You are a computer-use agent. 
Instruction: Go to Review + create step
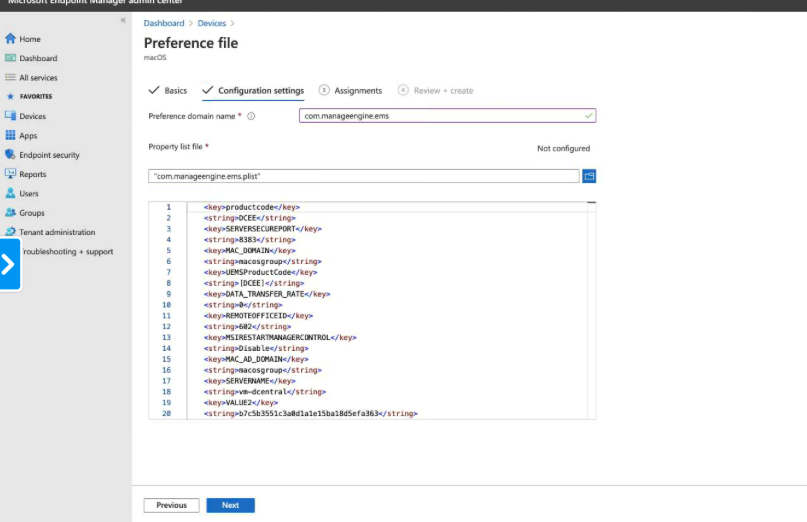tap(435, 91)
